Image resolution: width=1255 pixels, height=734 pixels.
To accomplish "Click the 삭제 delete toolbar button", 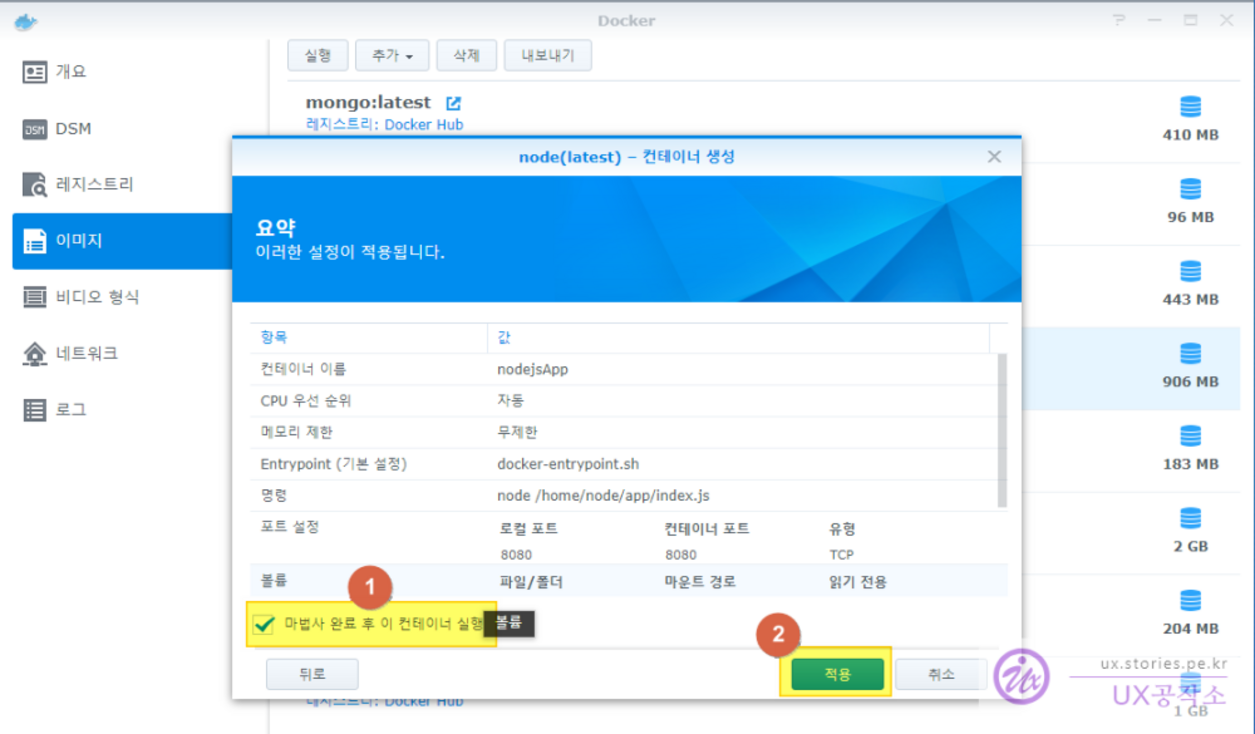I will 466,56.
